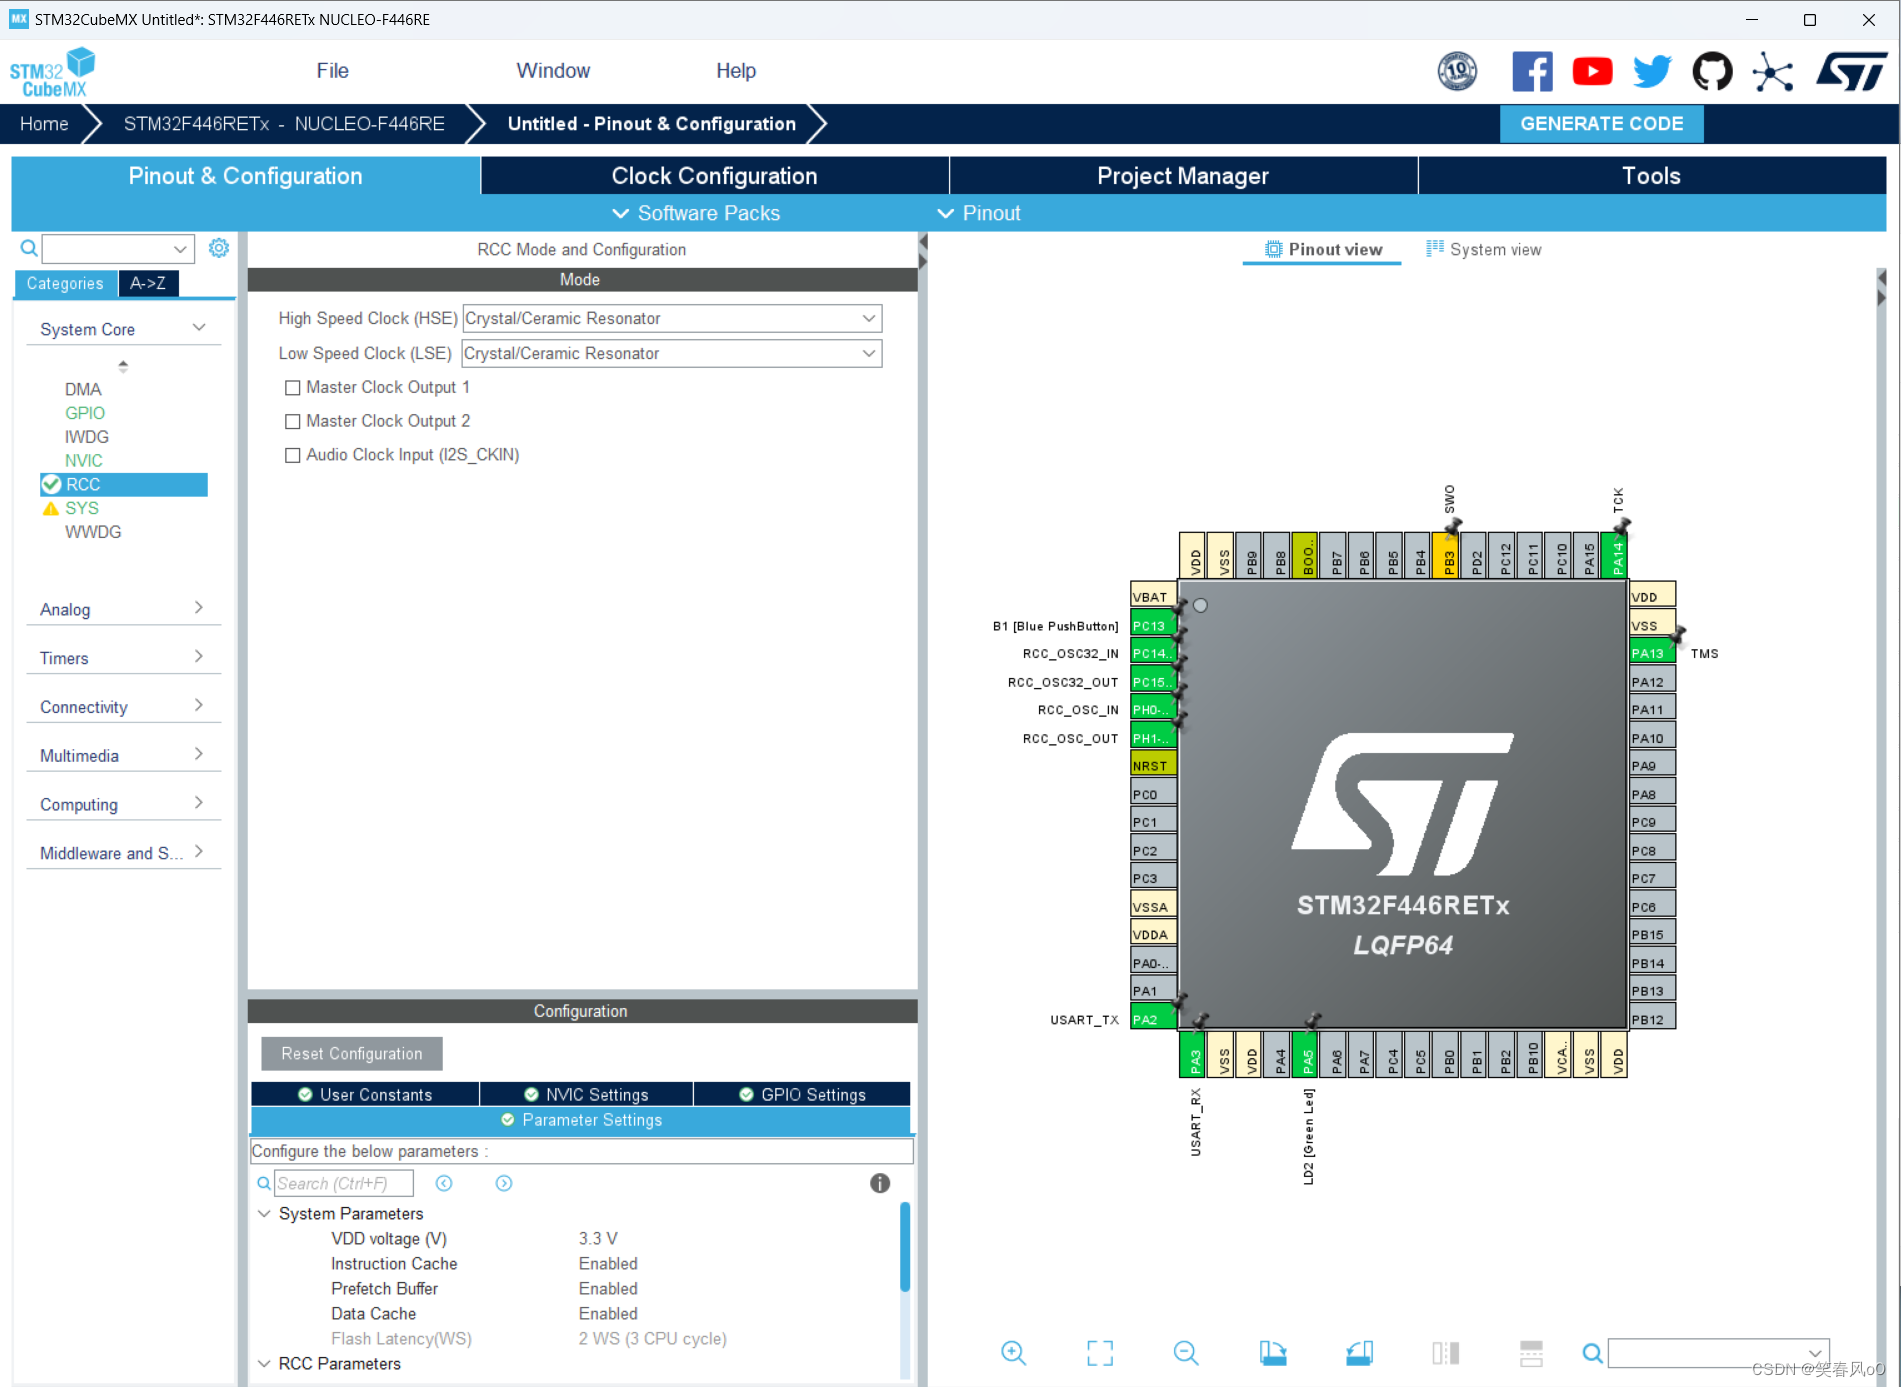Click the ST community network icon
Viewport: 1901px width, 1387px height.
coord(1772,73)
